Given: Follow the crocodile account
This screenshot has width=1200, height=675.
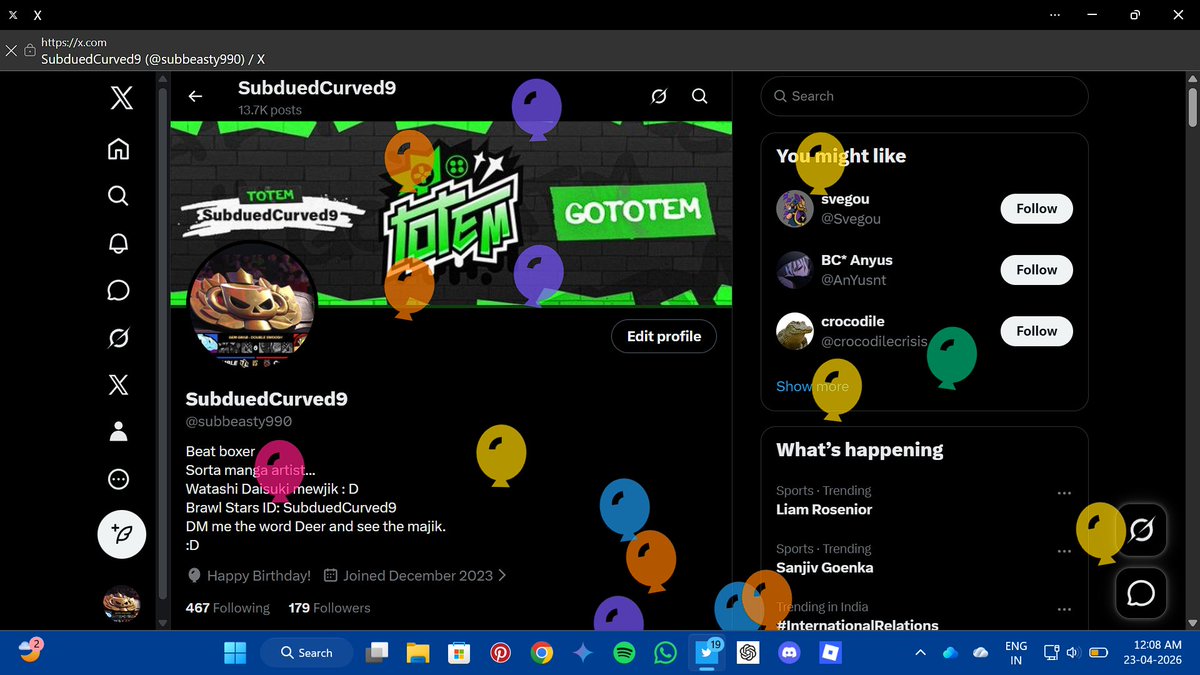Looking at the screenshot, I should (x=1037, y=331).
